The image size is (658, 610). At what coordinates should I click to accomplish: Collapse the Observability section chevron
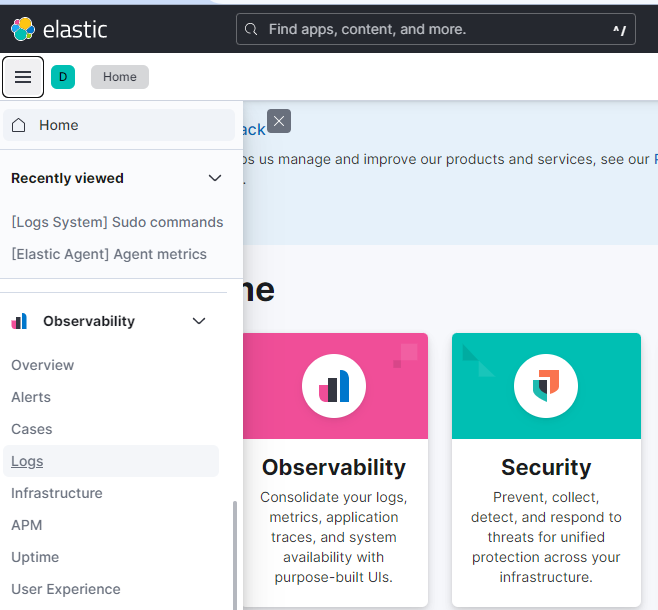click(199, 321)
